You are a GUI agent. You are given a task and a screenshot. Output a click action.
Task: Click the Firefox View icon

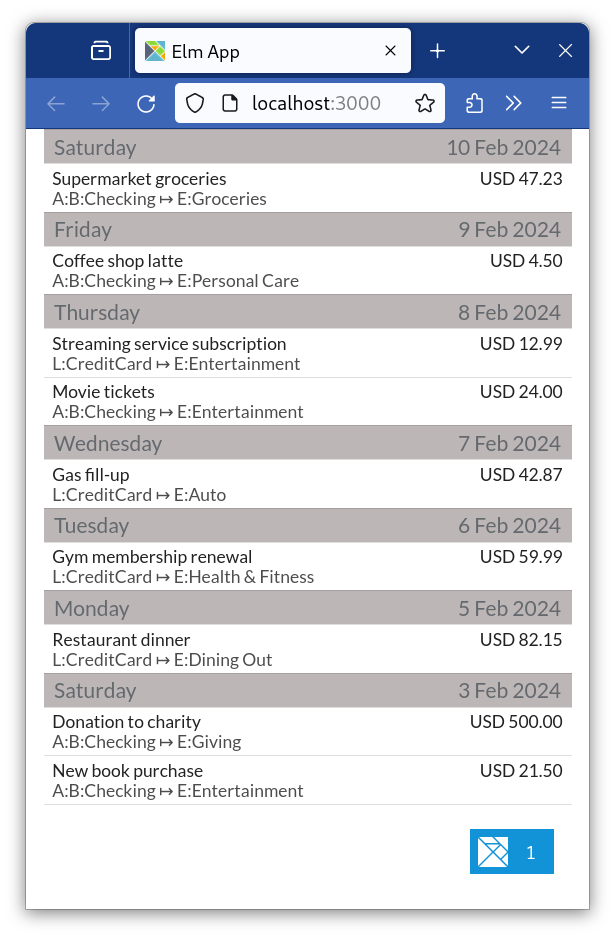coord(101,50)
